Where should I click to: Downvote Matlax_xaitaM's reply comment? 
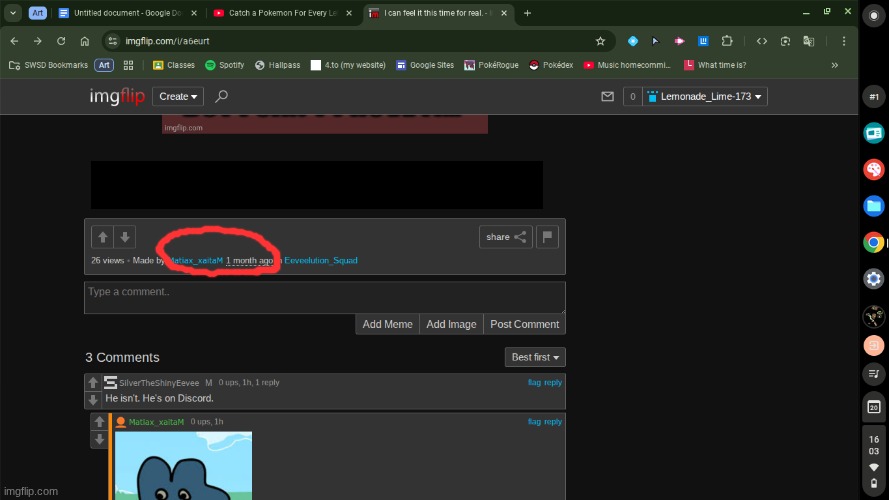tap(99, 440)
